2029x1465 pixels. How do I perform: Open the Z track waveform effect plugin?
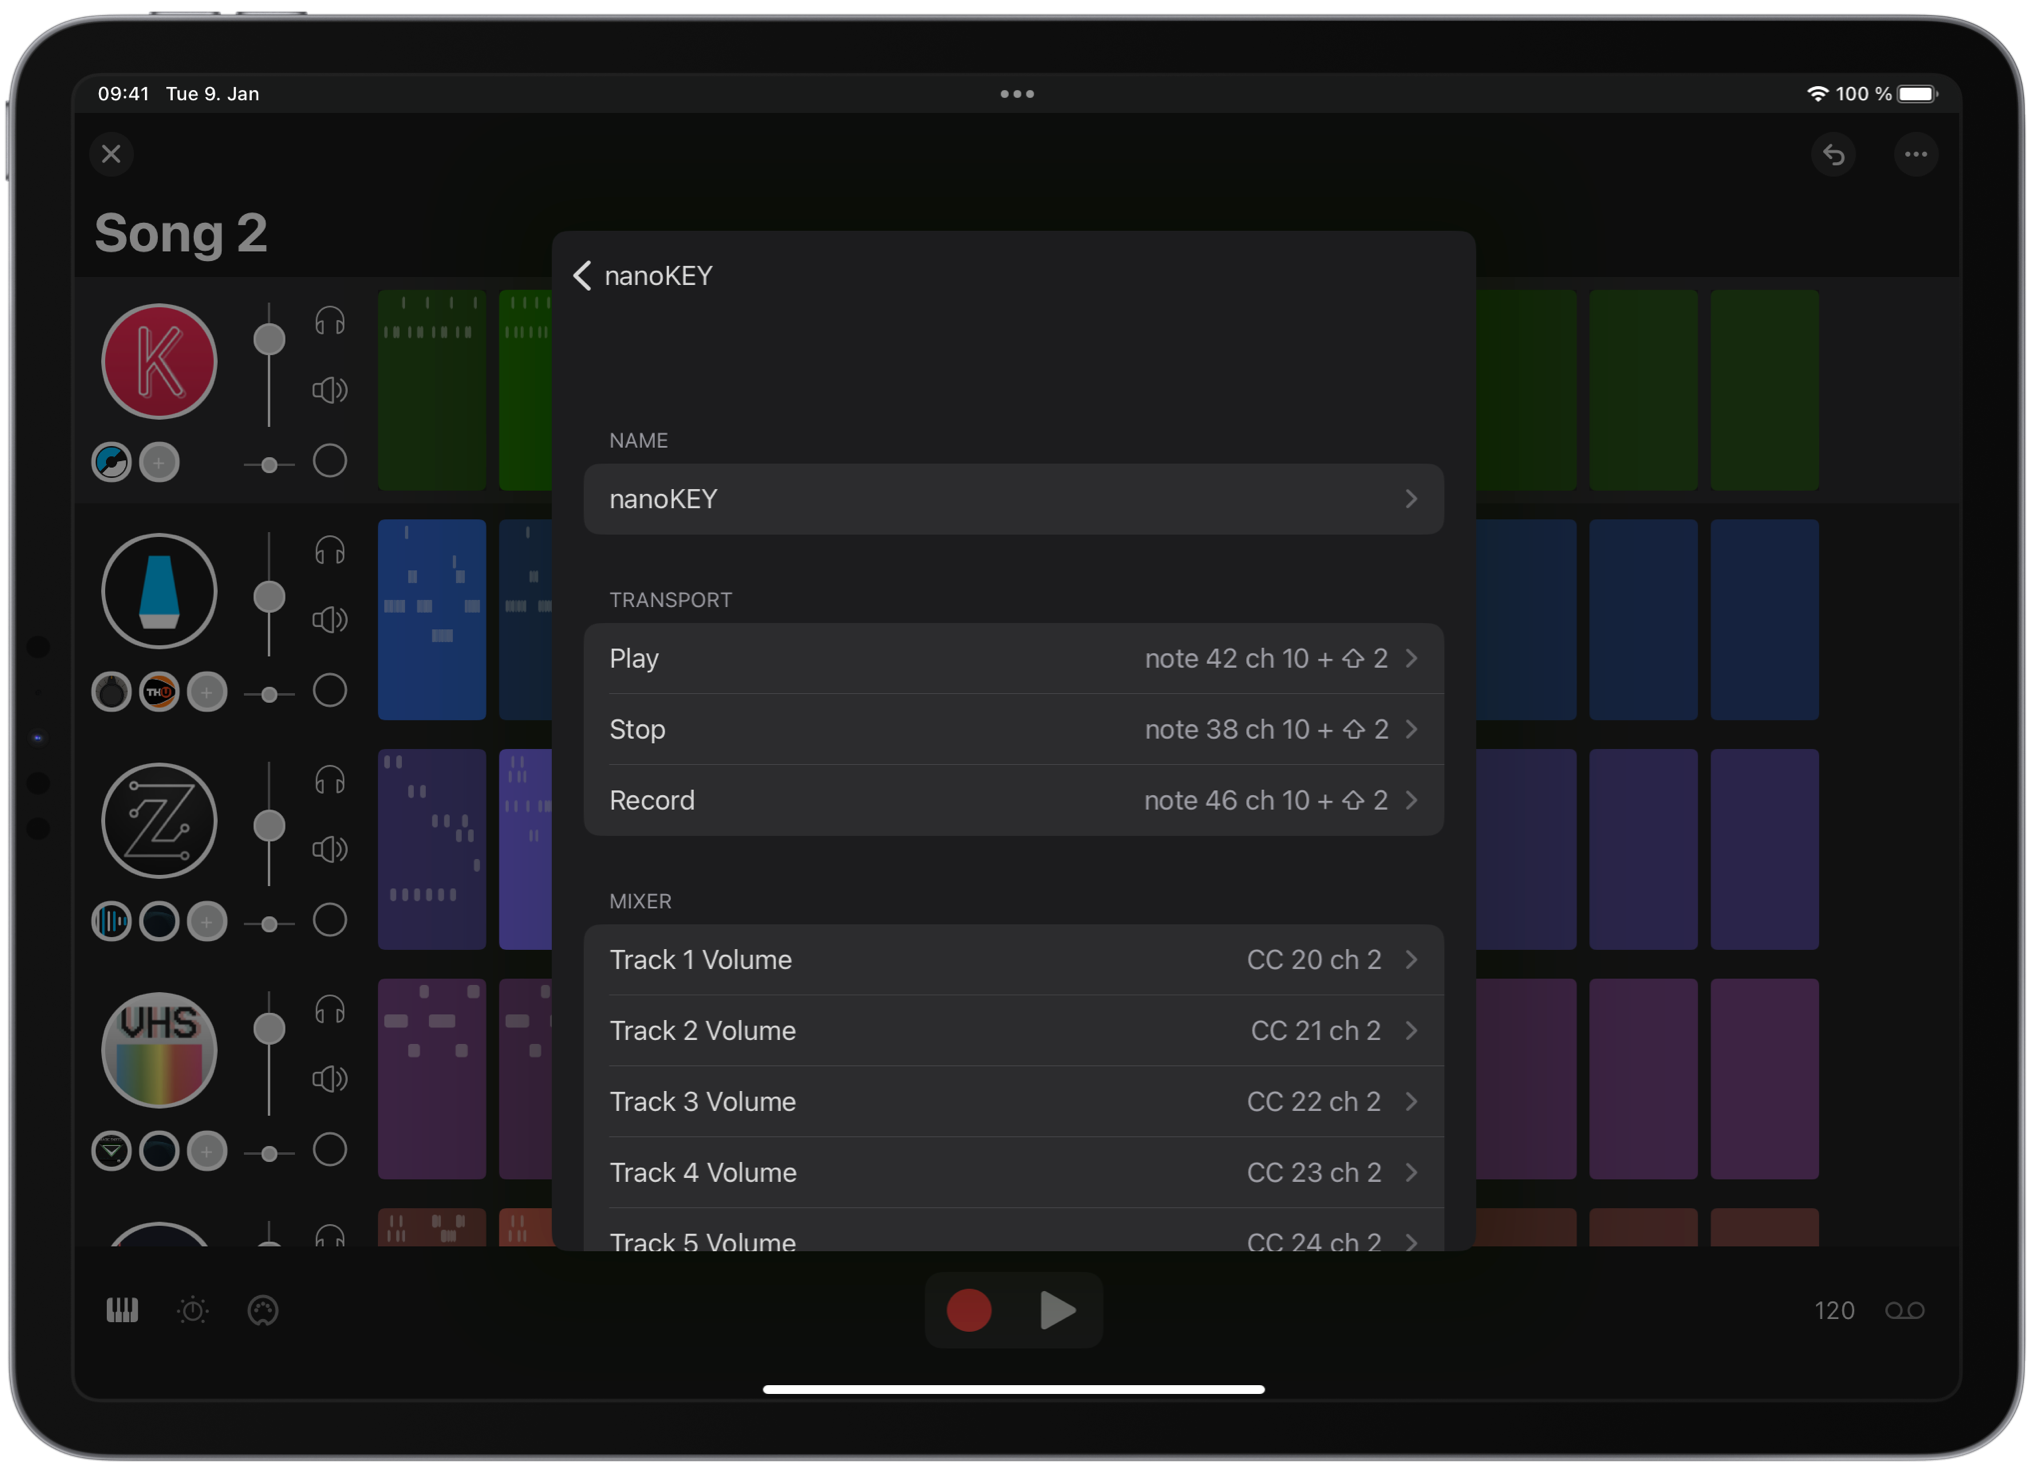coord(111,921)
